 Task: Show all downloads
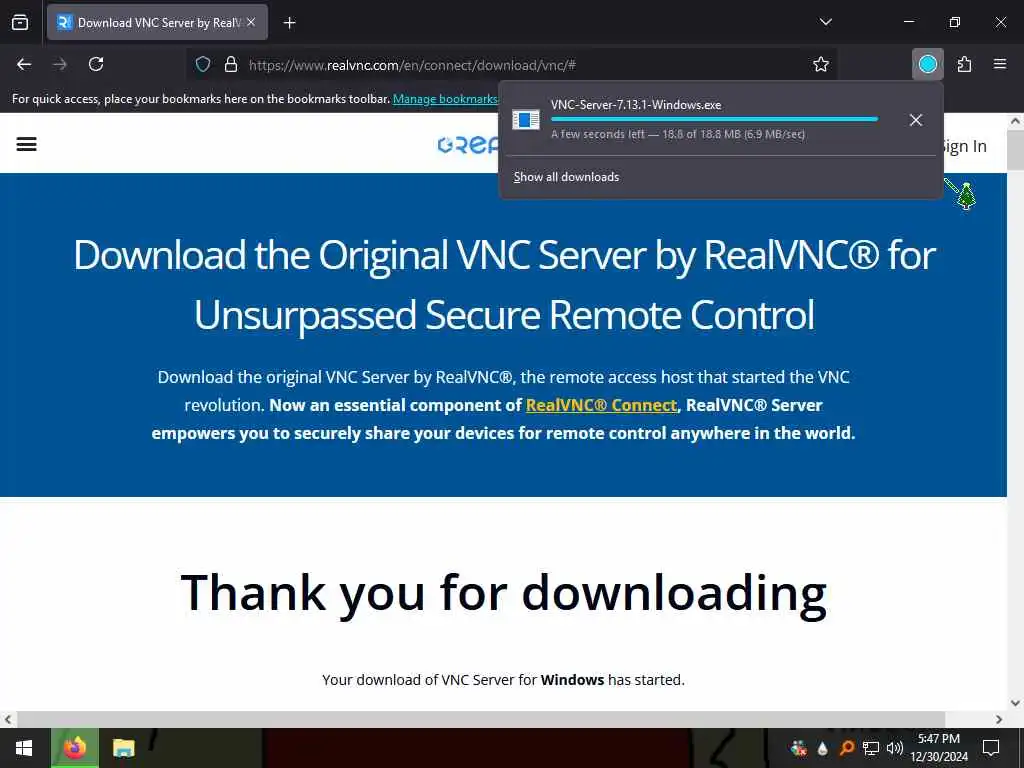(566, 177)
